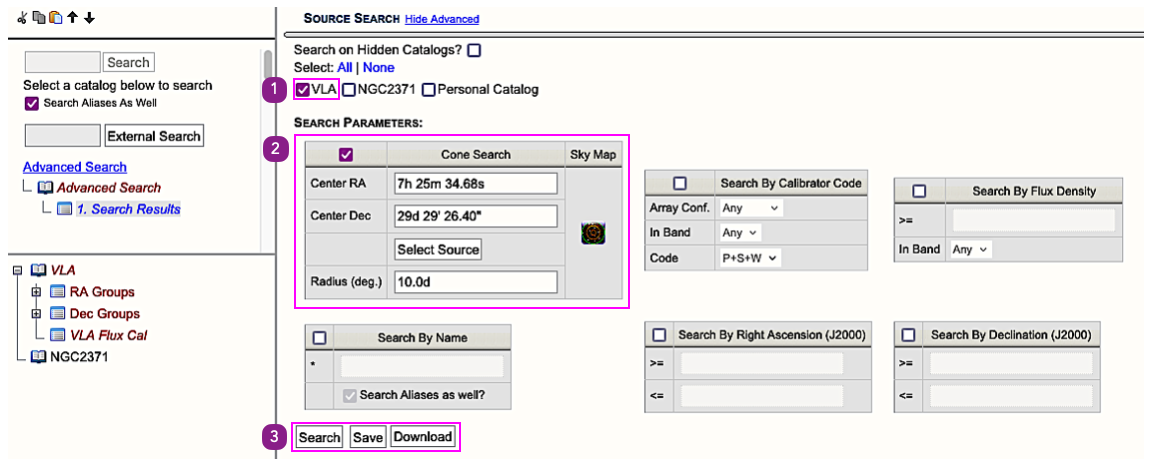Toggle the Search By Flux Density checkbox
The width and height of the screenshot is (1152, 463).
coord(920,191)
